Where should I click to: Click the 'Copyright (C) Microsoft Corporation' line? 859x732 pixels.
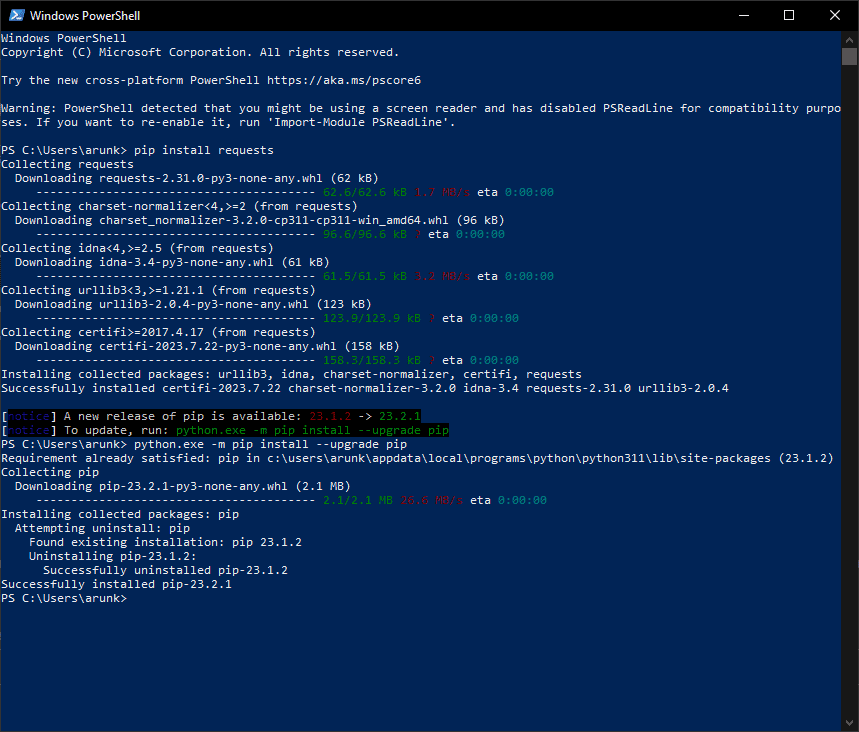tap(200, 53)
